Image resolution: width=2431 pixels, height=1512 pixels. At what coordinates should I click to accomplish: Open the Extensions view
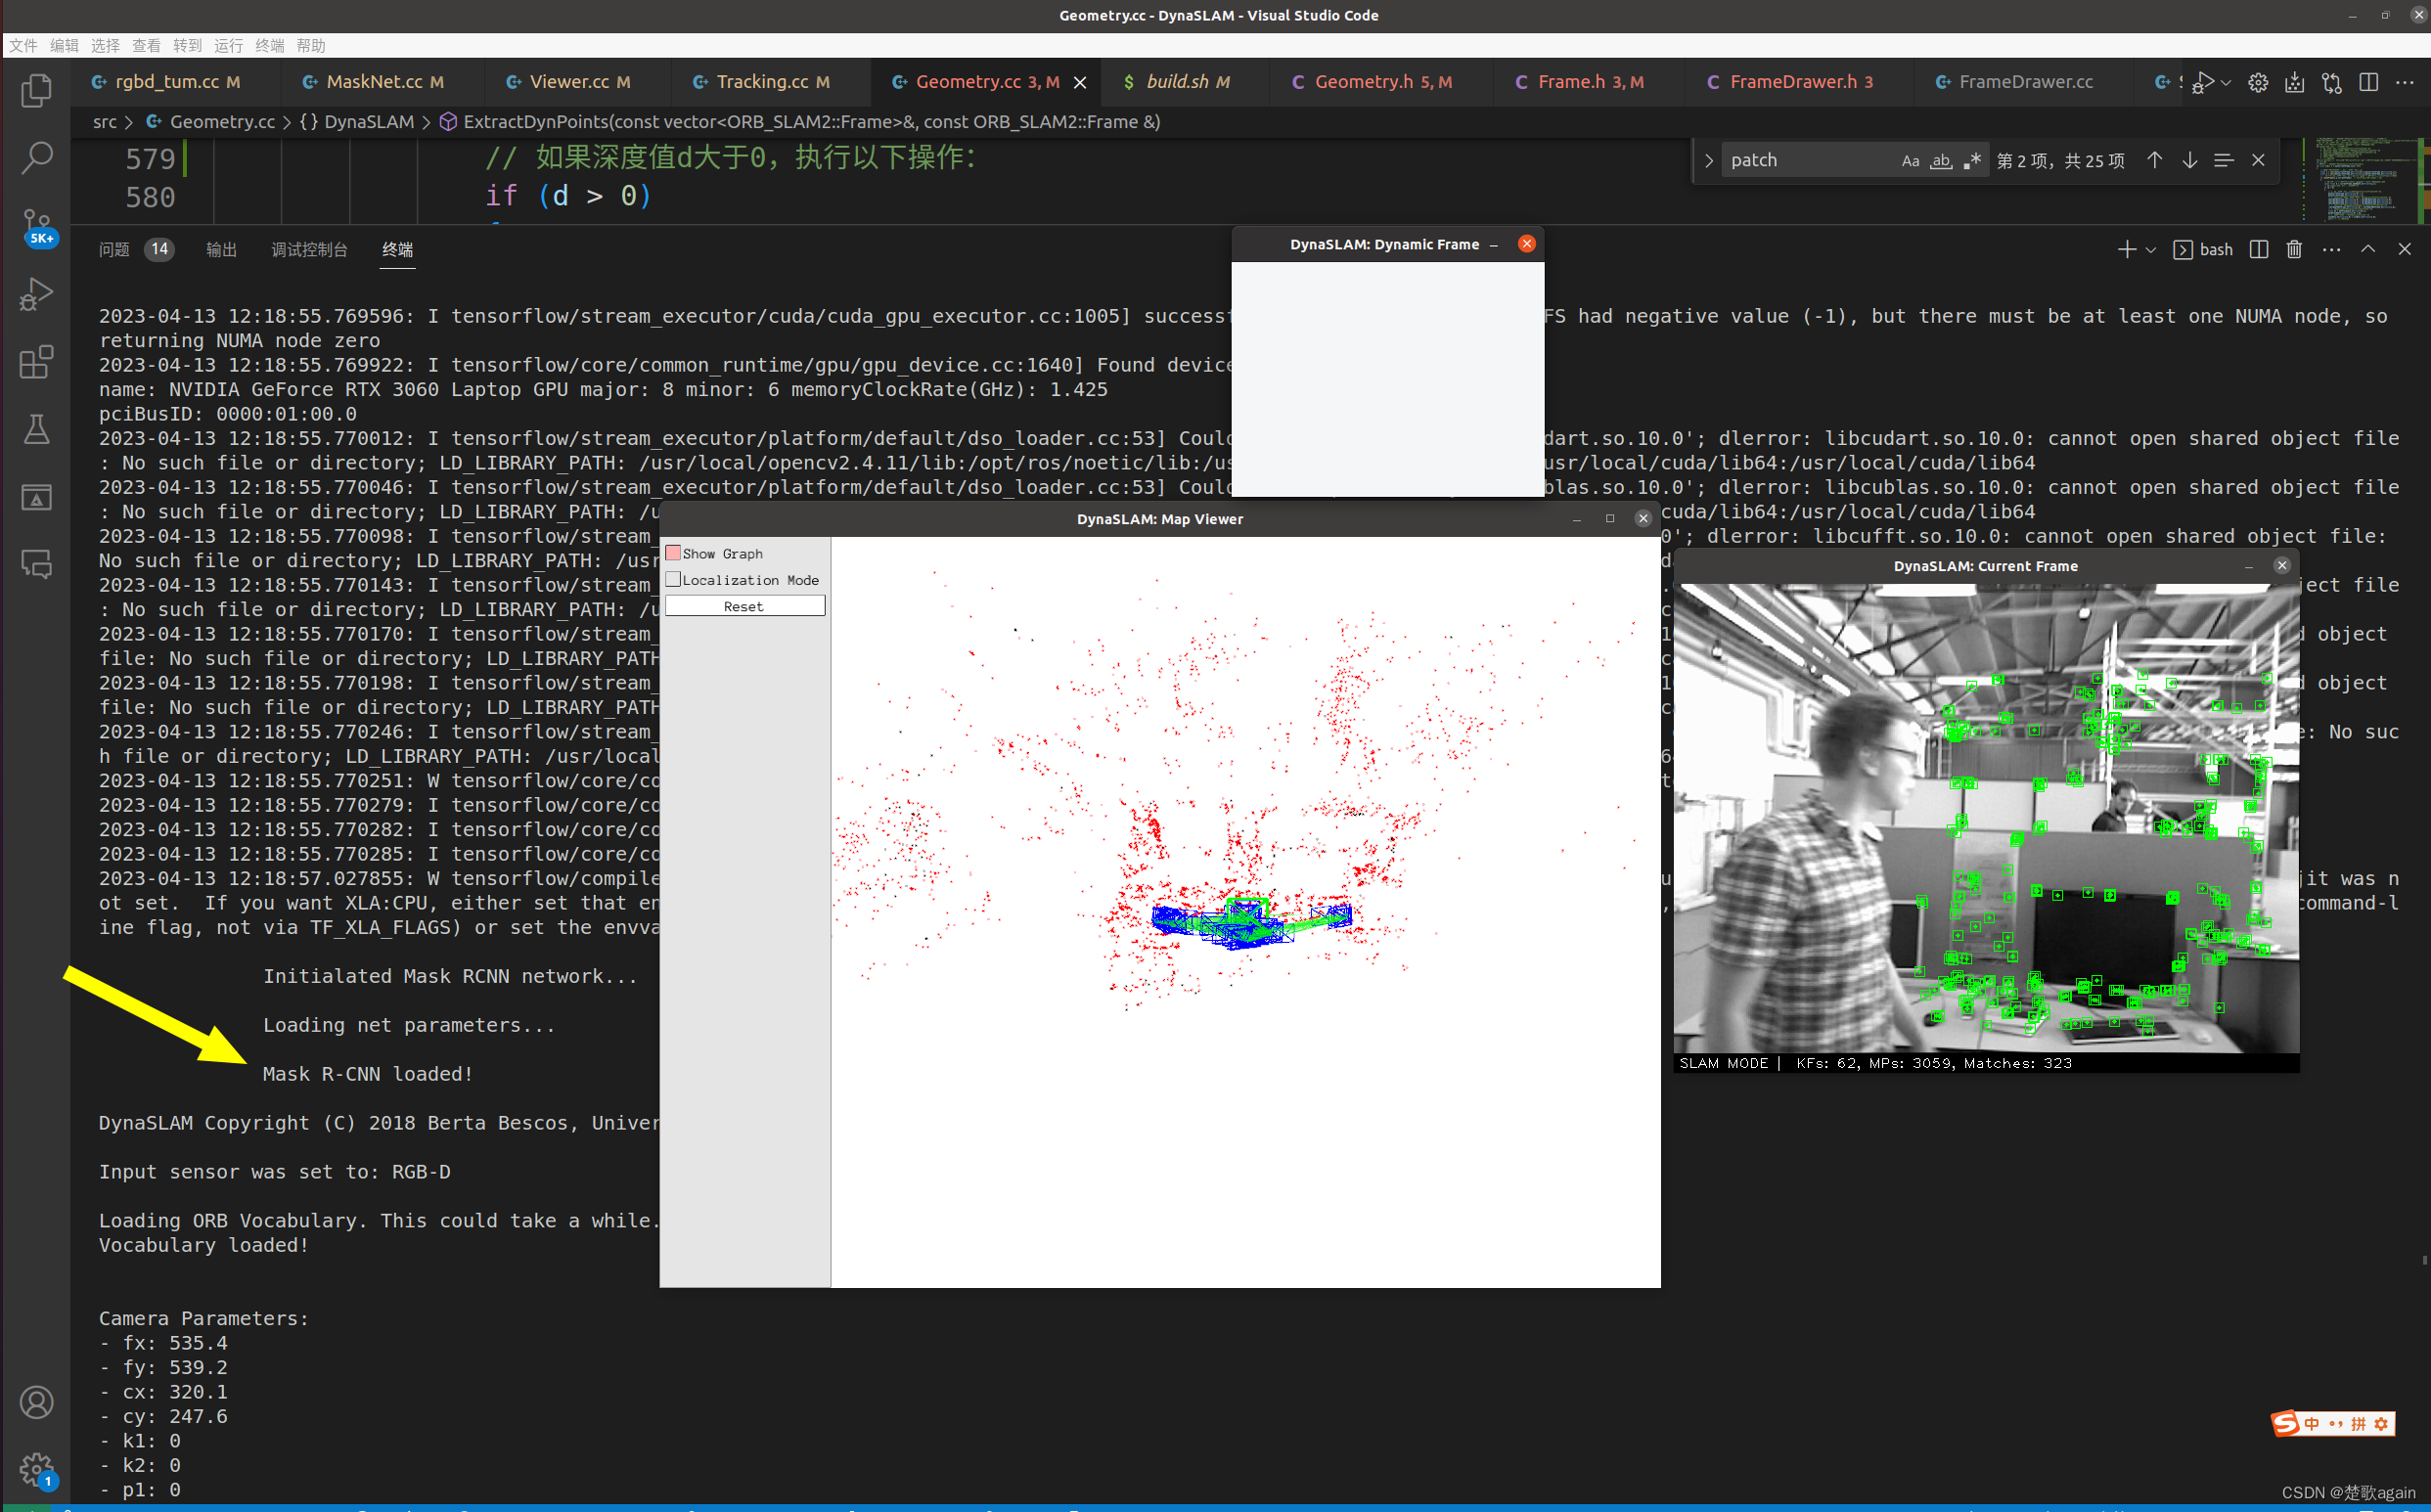click(37, 362)
